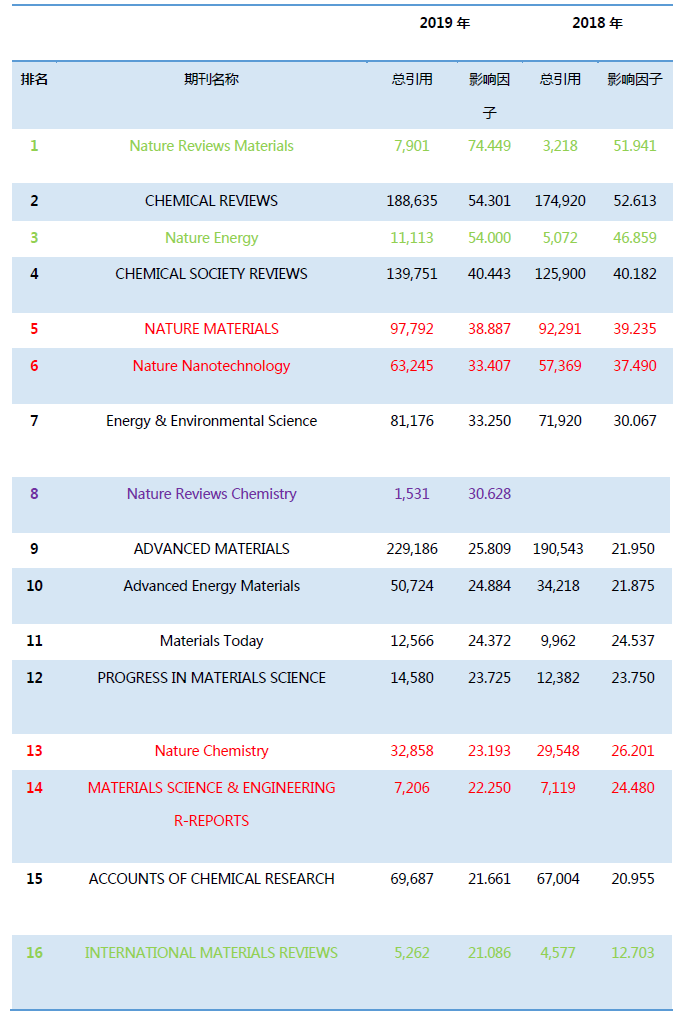The width and height of the screenshot is (675, 1013).
Task: Click the 2018 年 column group header
Action: pyautogui.click(x=597, y=23)
